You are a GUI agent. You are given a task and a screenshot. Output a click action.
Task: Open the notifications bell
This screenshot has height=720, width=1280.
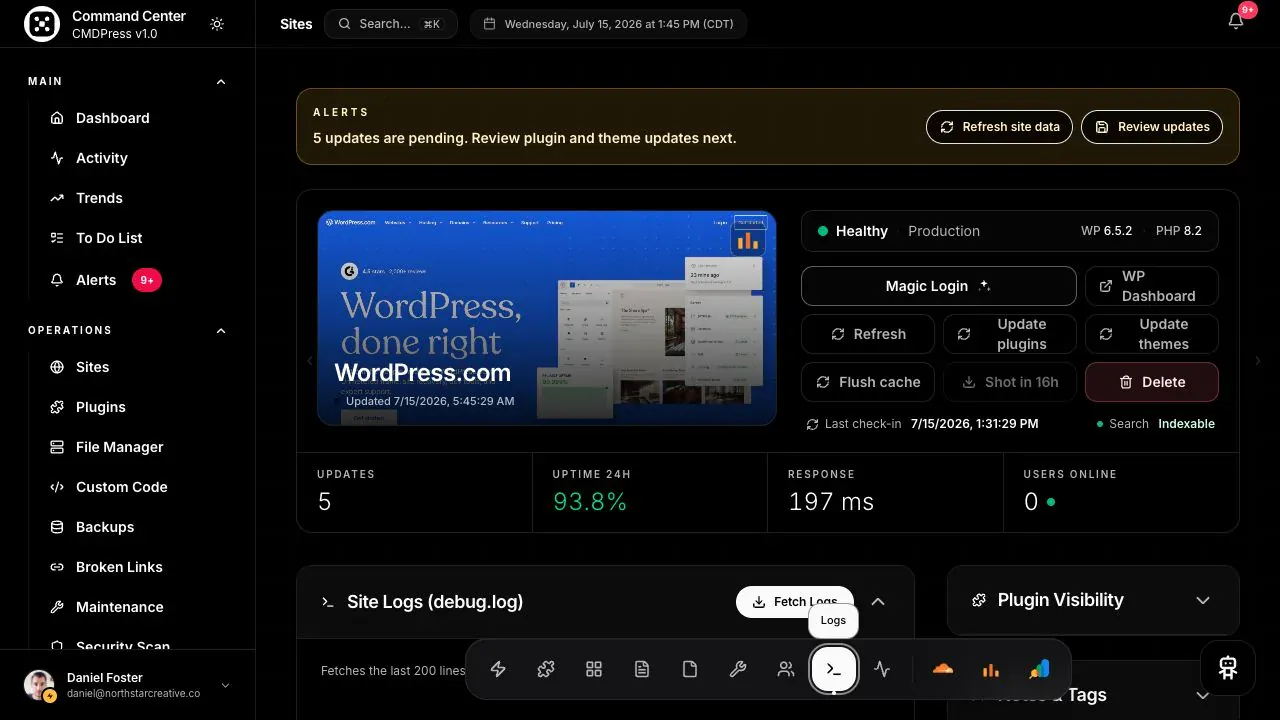click(1236, 21)
